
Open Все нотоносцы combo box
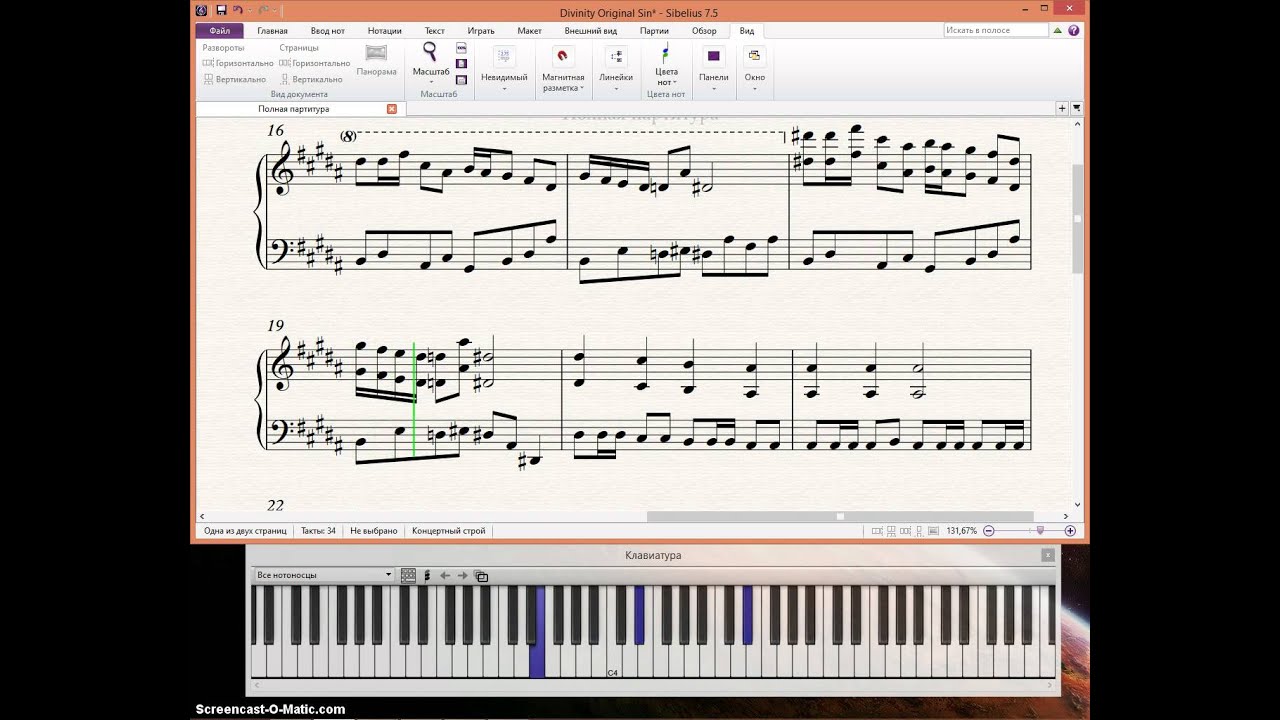coord(324,575)
